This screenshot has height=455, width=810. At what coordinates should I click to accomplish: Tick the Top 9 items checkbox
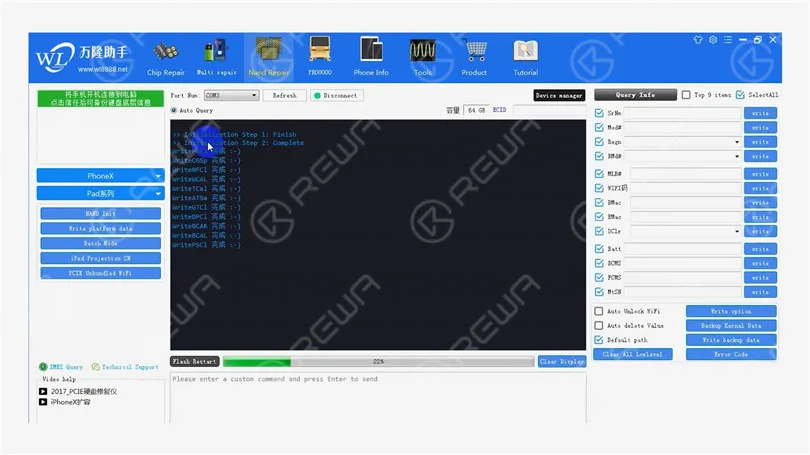point(686,95)
